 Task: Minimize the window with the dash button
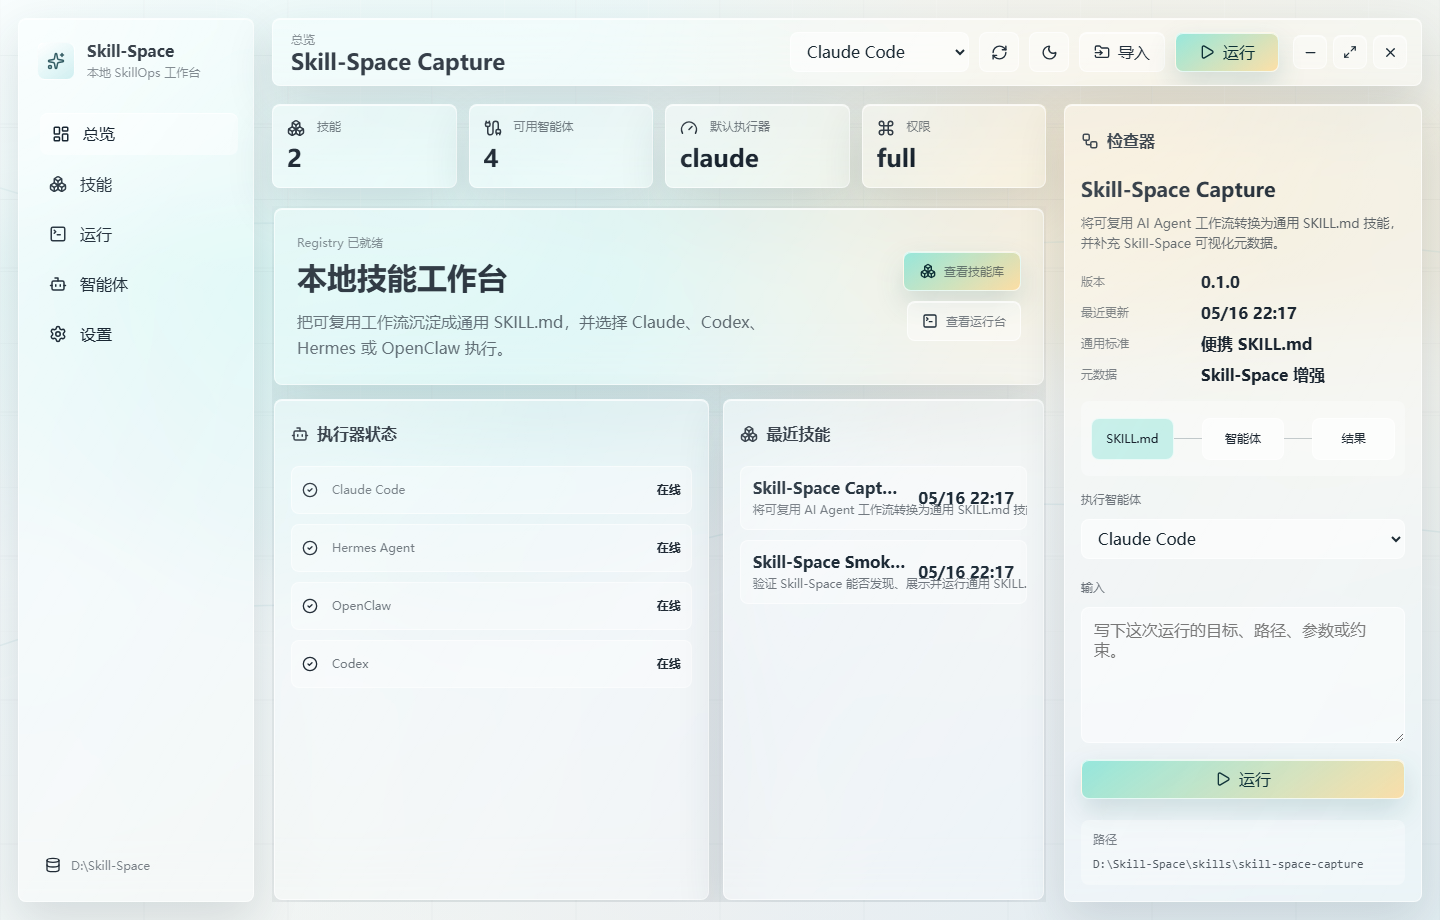tap(1310, 52)
